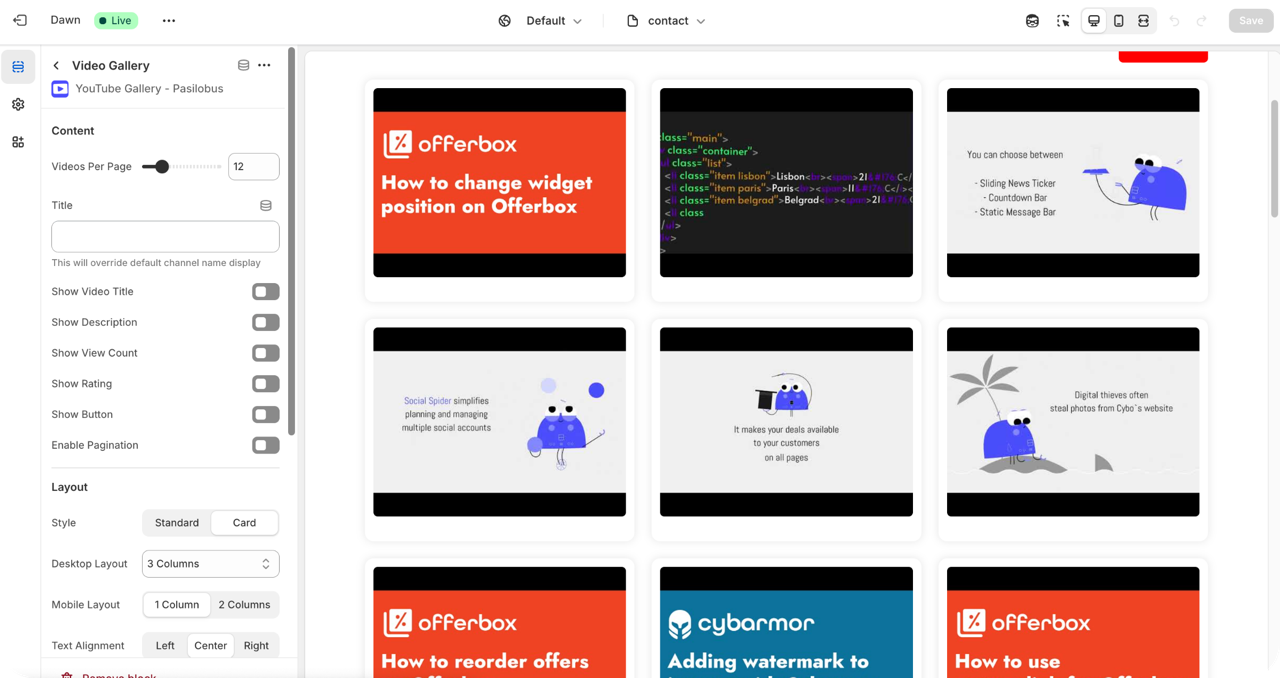Click the Title text input field
The width and height of the screenshot is (1280, 678).
165,237
